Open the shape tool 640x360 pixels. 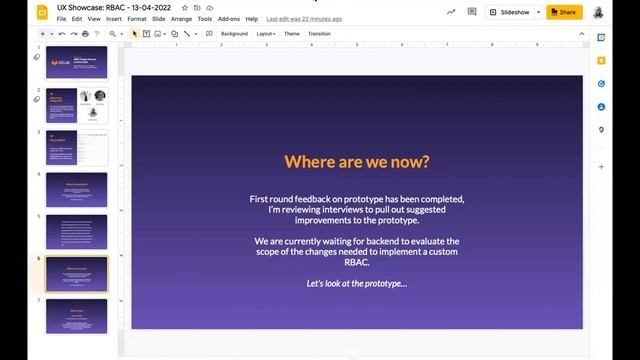pos(175,34)
